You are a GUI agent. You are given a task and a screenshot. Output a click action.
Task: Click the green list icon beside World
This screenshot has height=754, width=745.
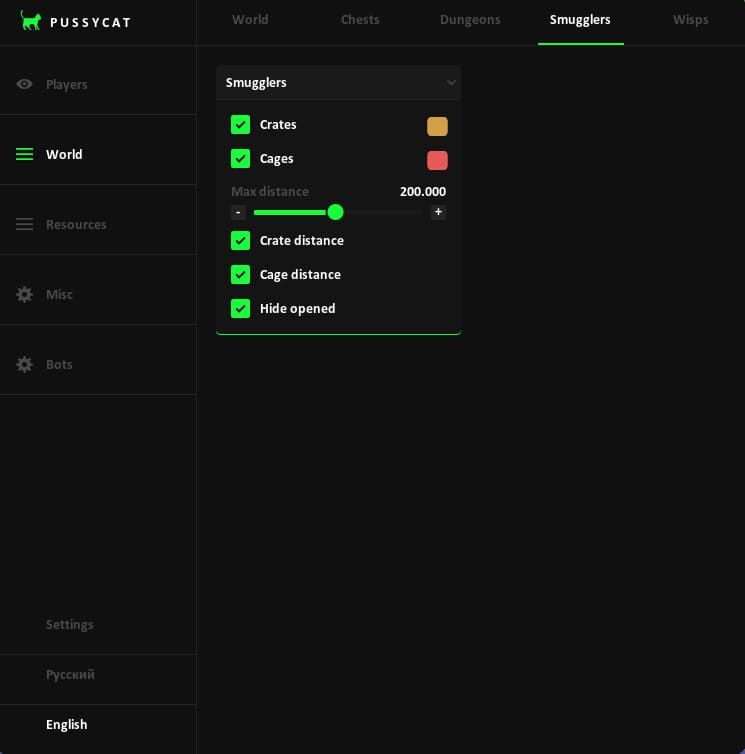pos(25,154)
